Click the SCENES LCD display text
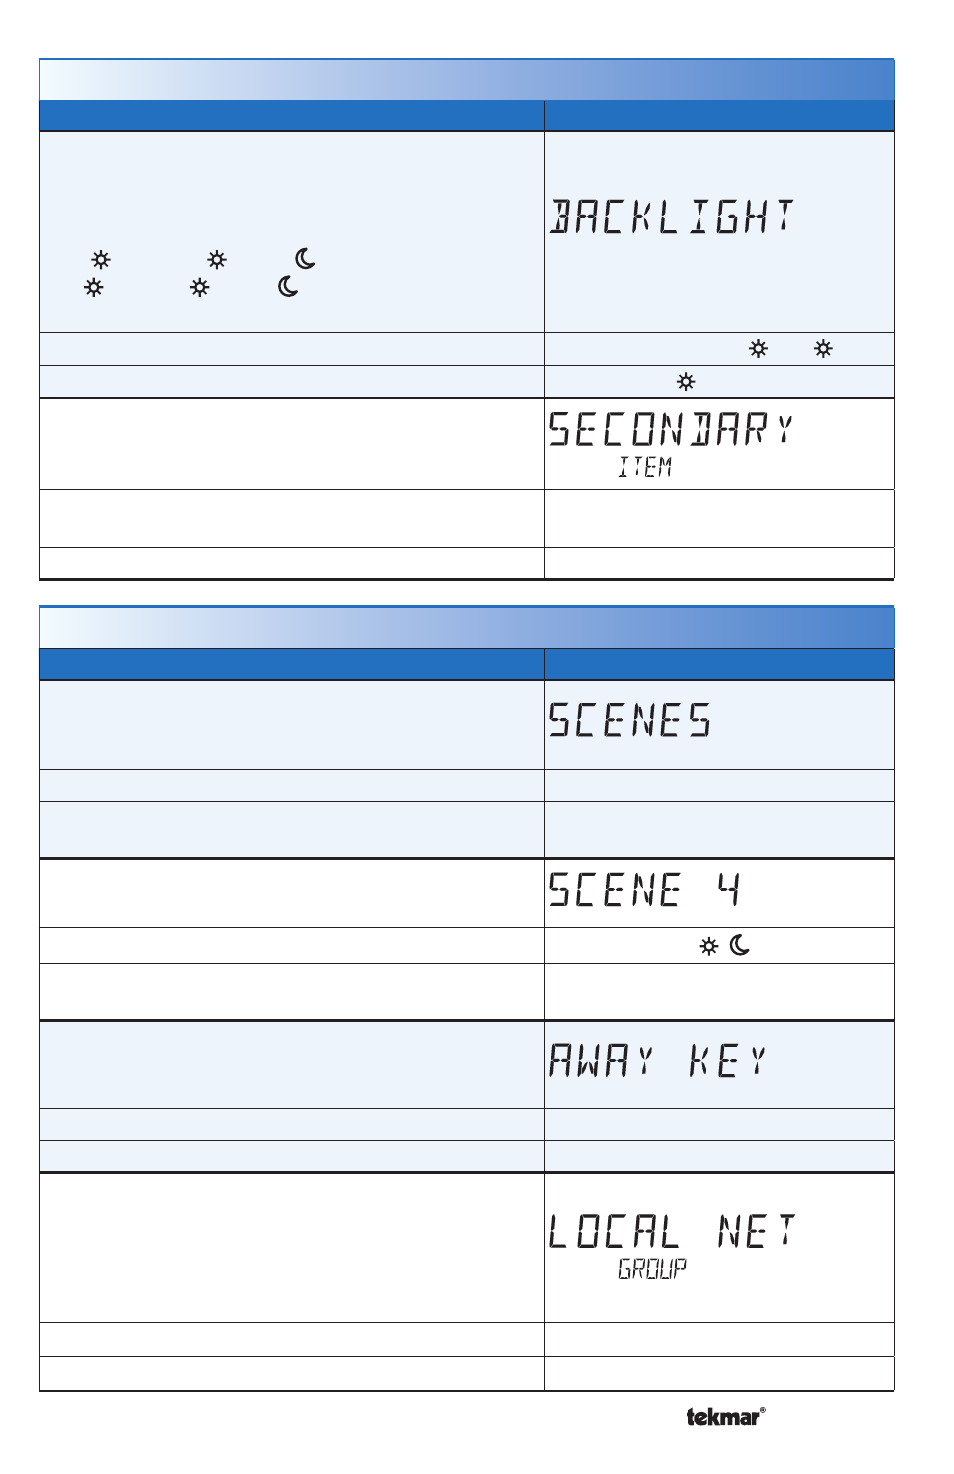 (630, 720)
